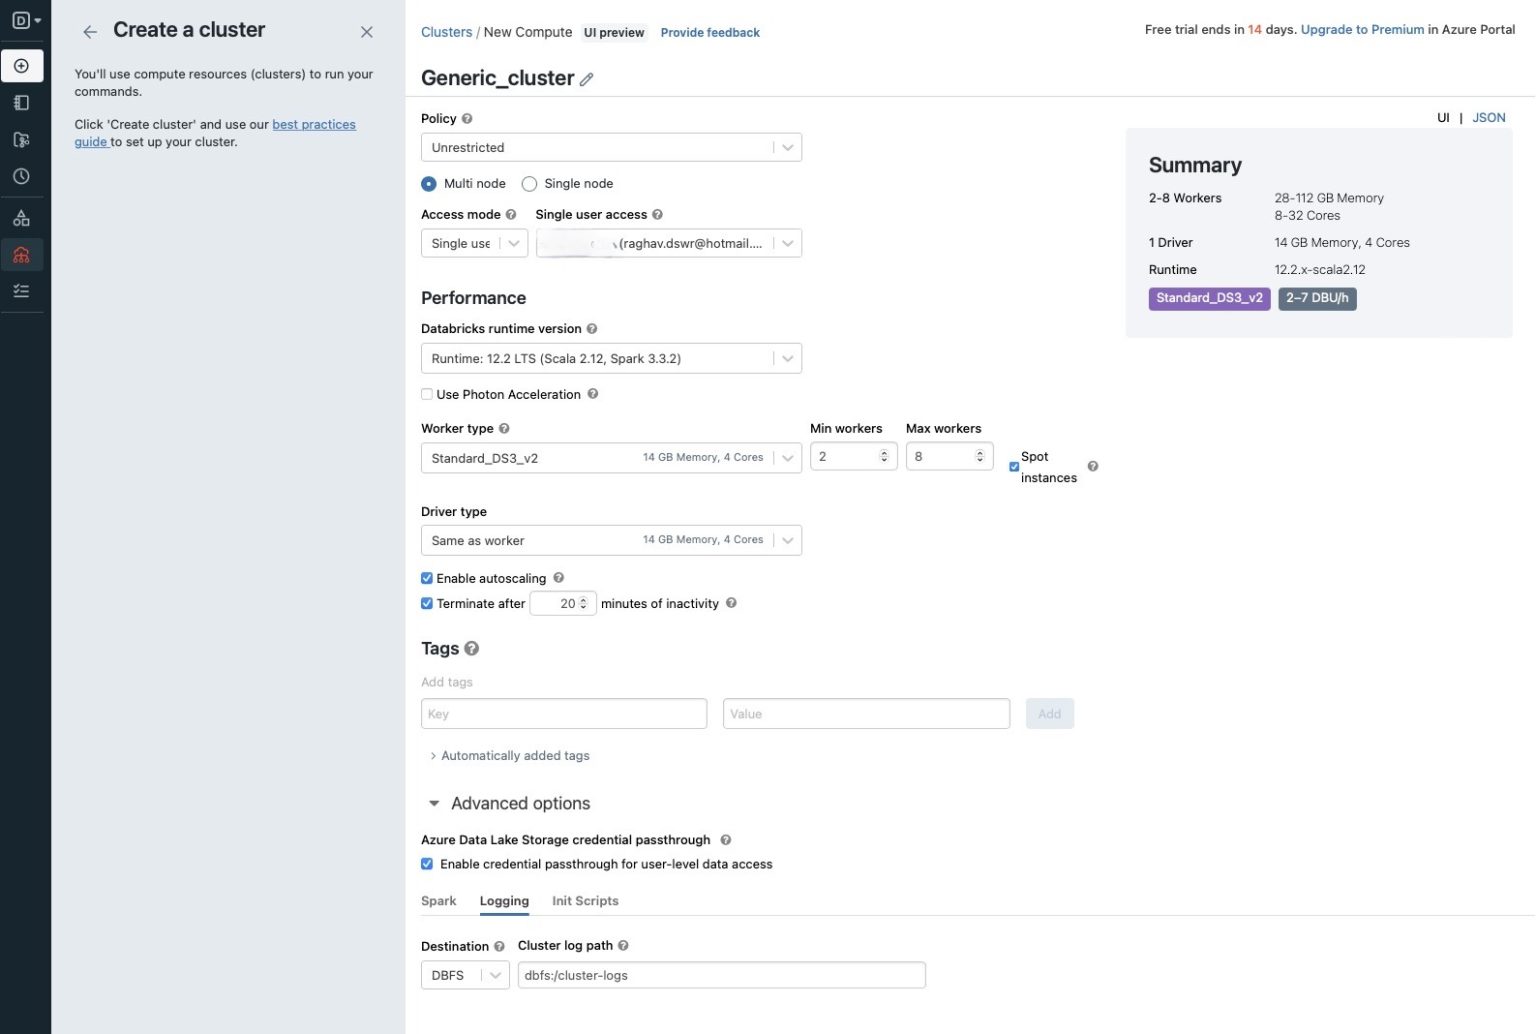Click the New (+) sidebar icon
The height and width of the screenshot is (1034, 1536).
[x=22, y=66]
